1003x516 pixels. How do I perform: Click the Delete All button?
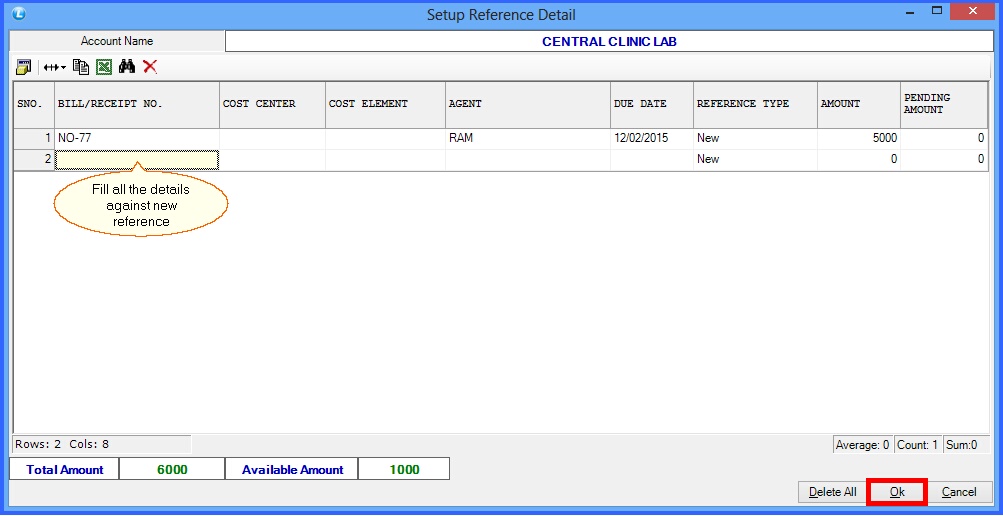pos(833,492)
